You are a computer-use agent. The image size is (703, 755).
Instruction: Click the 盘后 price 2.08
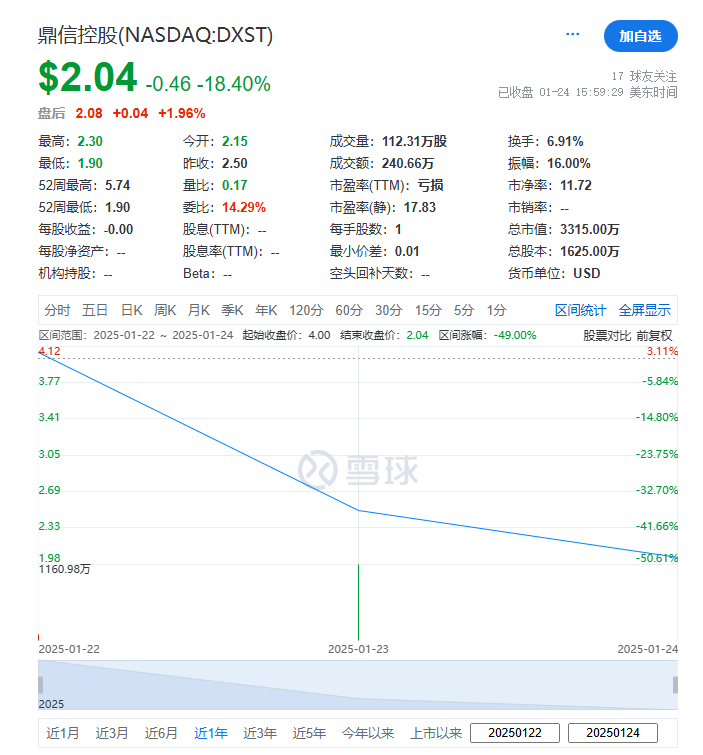click(x=89, y=113)
